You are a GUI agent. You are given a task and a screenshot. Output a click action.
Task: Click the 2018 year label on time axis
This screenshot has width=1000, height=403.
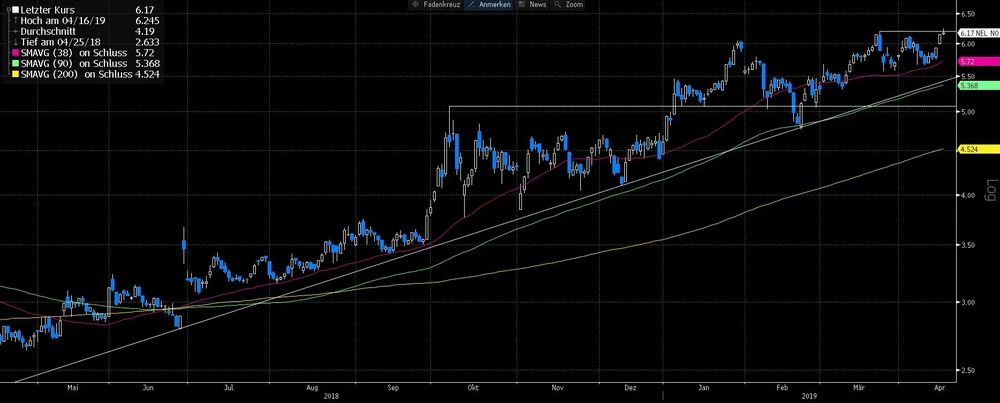click(x=331, y=396)
